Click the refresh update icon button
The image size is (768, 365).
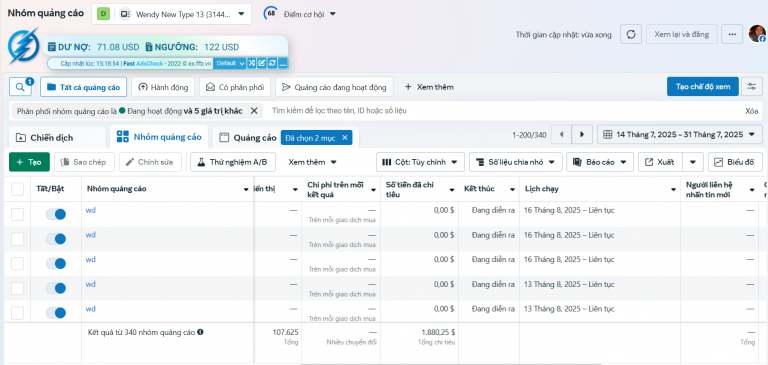coord(631,34)
